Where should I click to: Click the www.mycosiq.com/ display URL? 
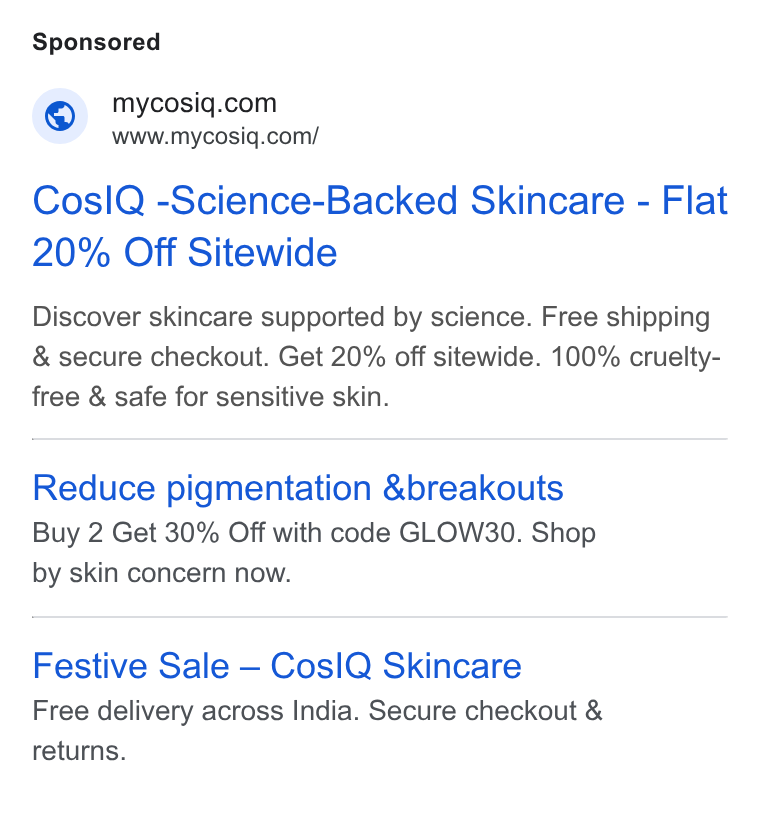(215, 137)
